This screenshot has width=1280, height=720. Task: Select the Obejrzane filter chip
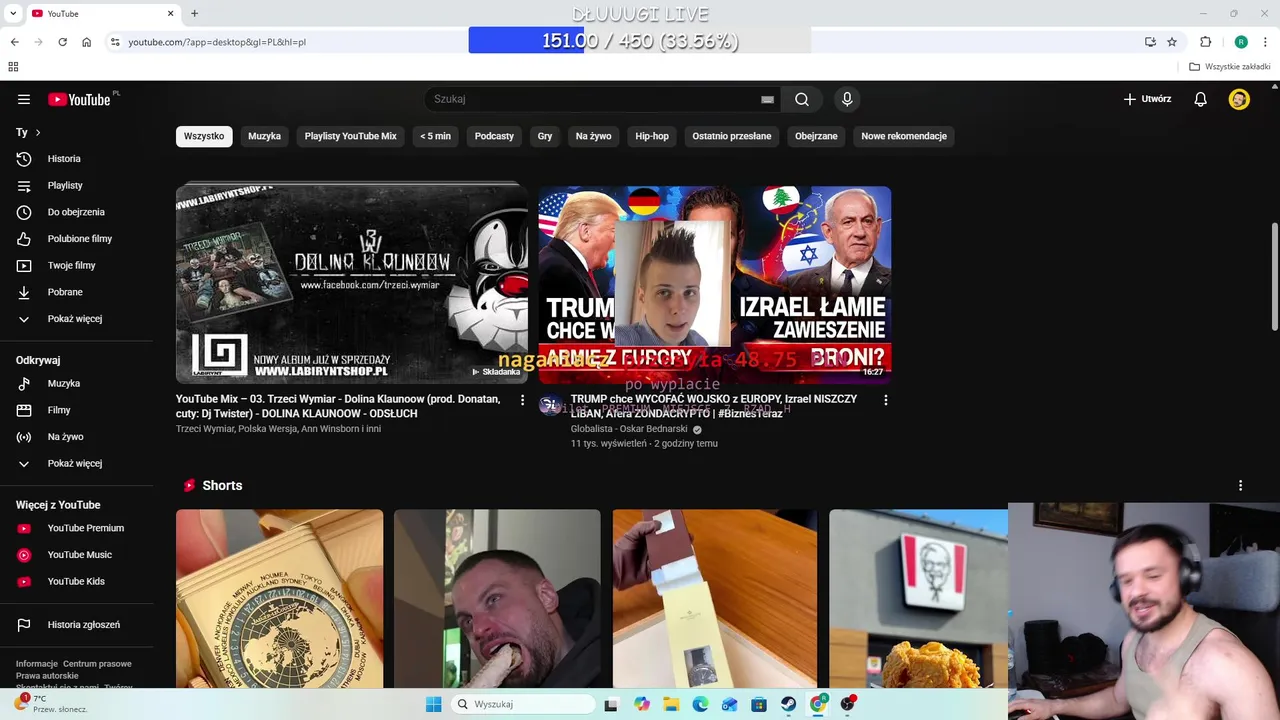point(816,136)
